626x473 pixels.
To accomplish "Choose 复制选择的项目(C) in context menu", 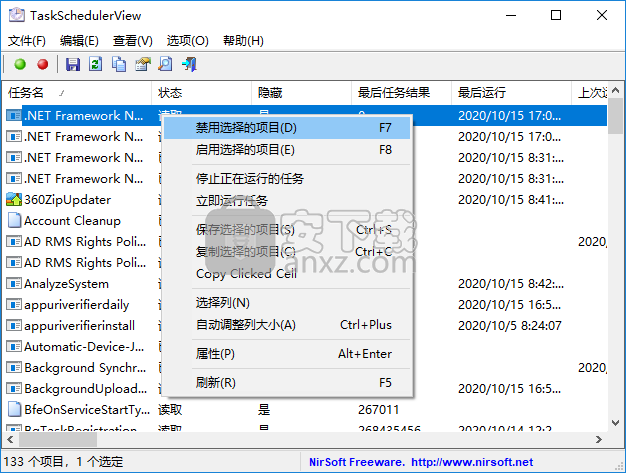I will click(287, 251).
